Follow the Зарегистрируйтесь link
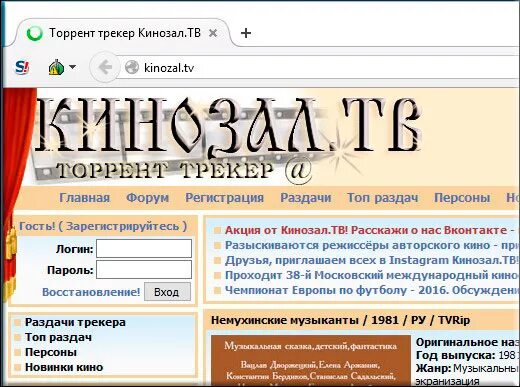Screen dimensions: 520x387 point(123,226)
